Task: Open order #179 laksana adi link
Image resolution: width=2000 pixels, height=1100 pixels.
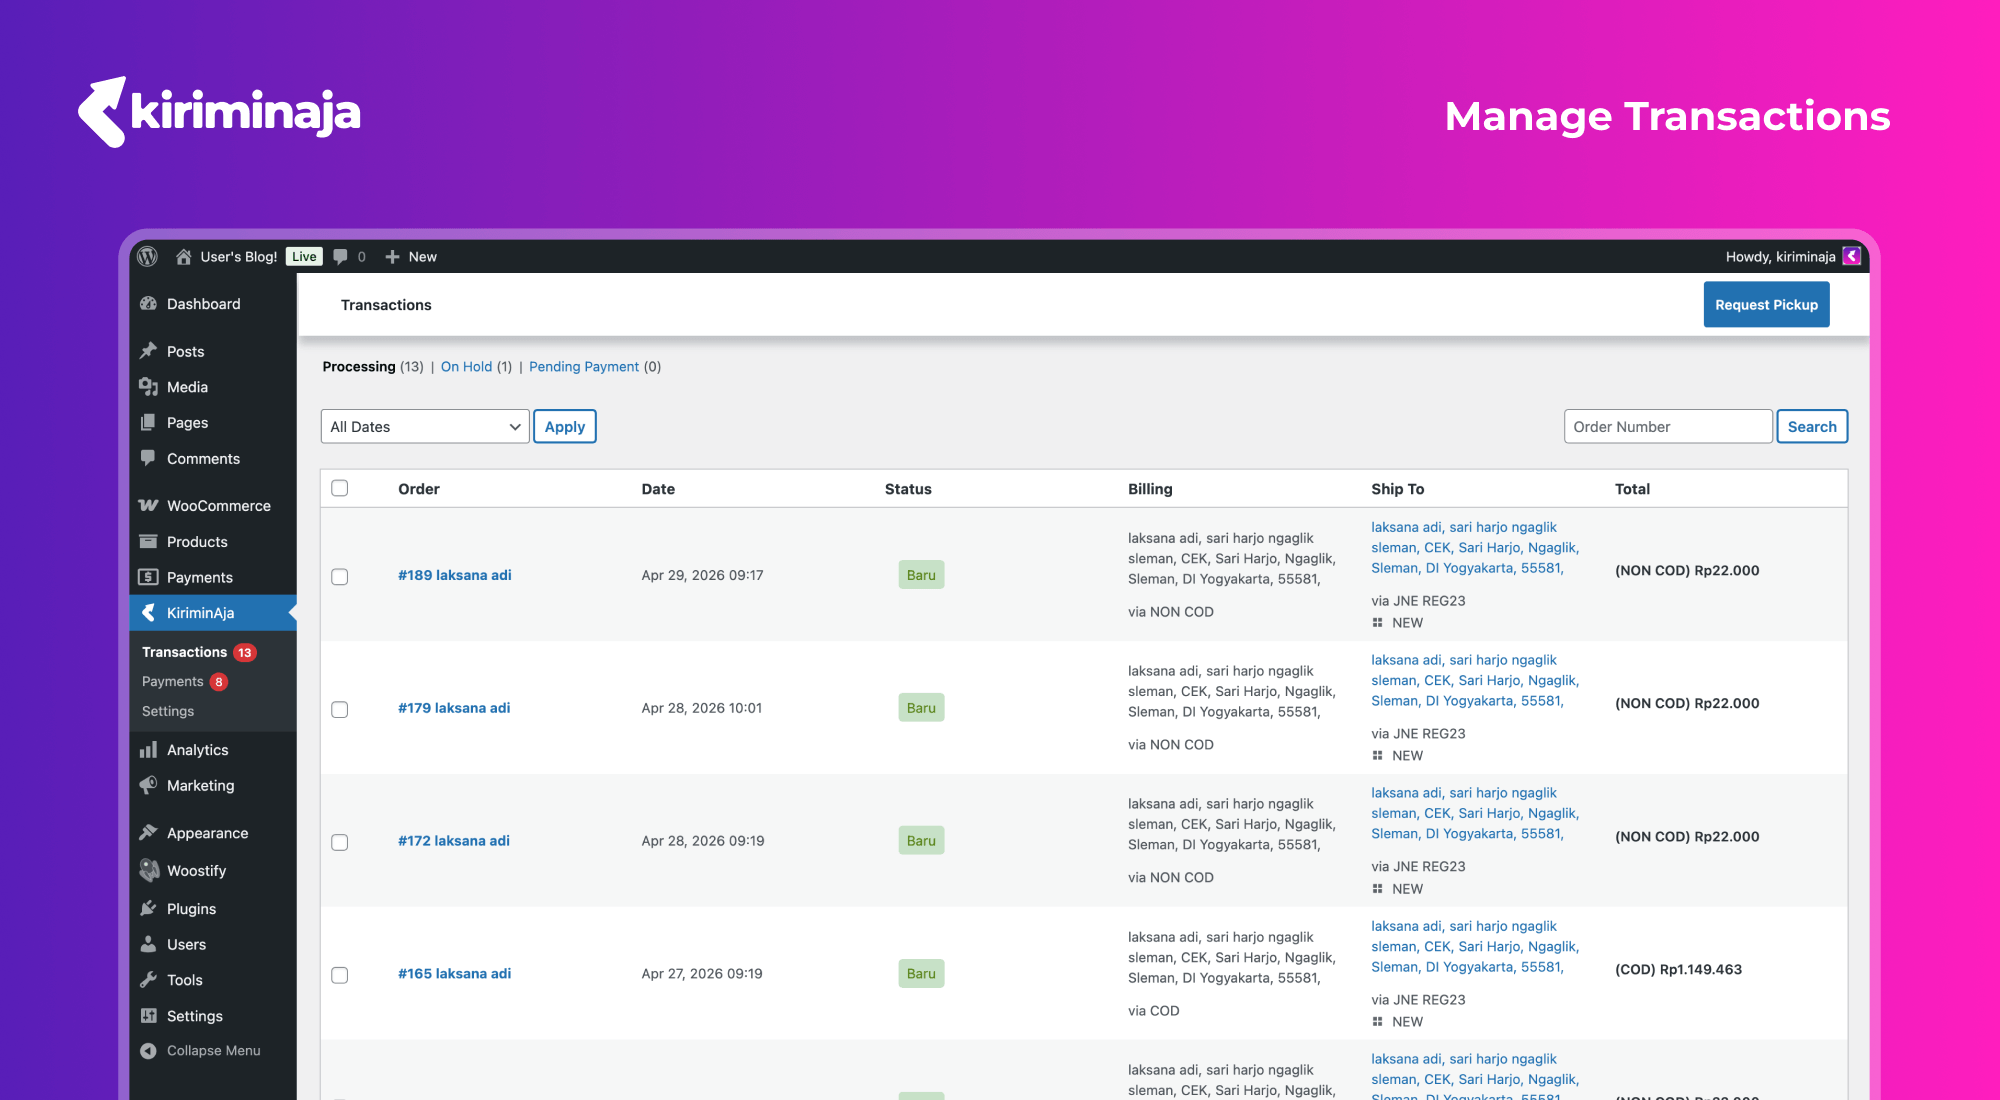Action: (454, 708)
